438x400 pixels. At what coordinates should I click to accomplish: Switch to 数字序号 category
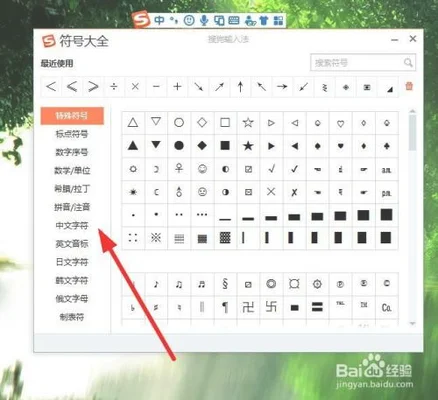click(x=72, y=152)
